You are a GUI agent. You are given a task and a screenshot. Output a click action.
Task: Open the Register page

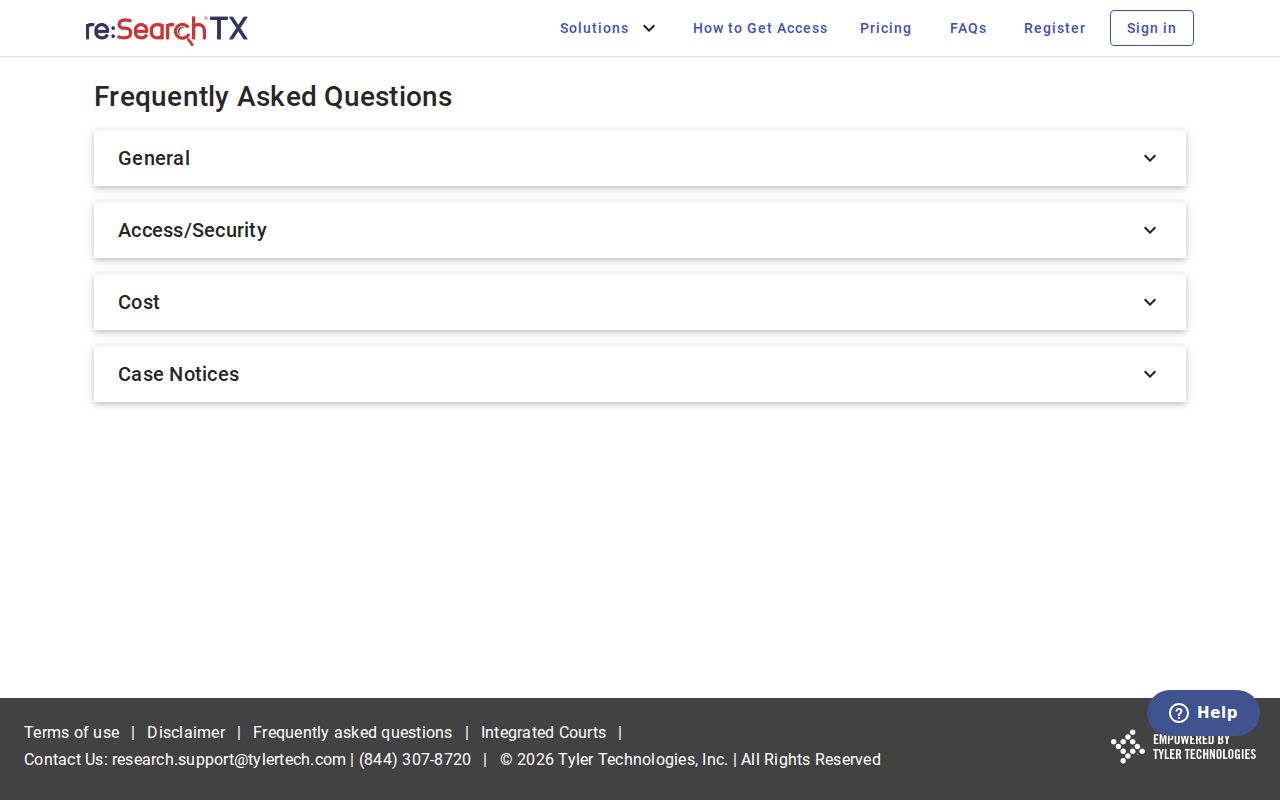[x=1054, y=28]
